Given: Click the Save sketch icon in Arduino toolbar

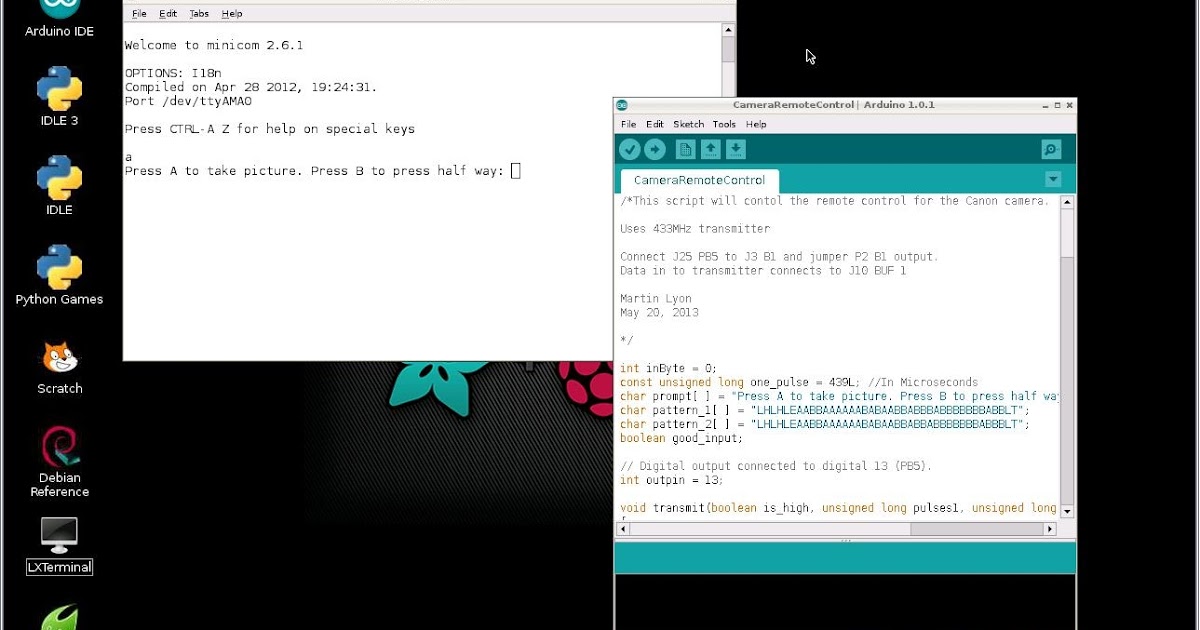Looking at the screenshot, I should 737,148.
